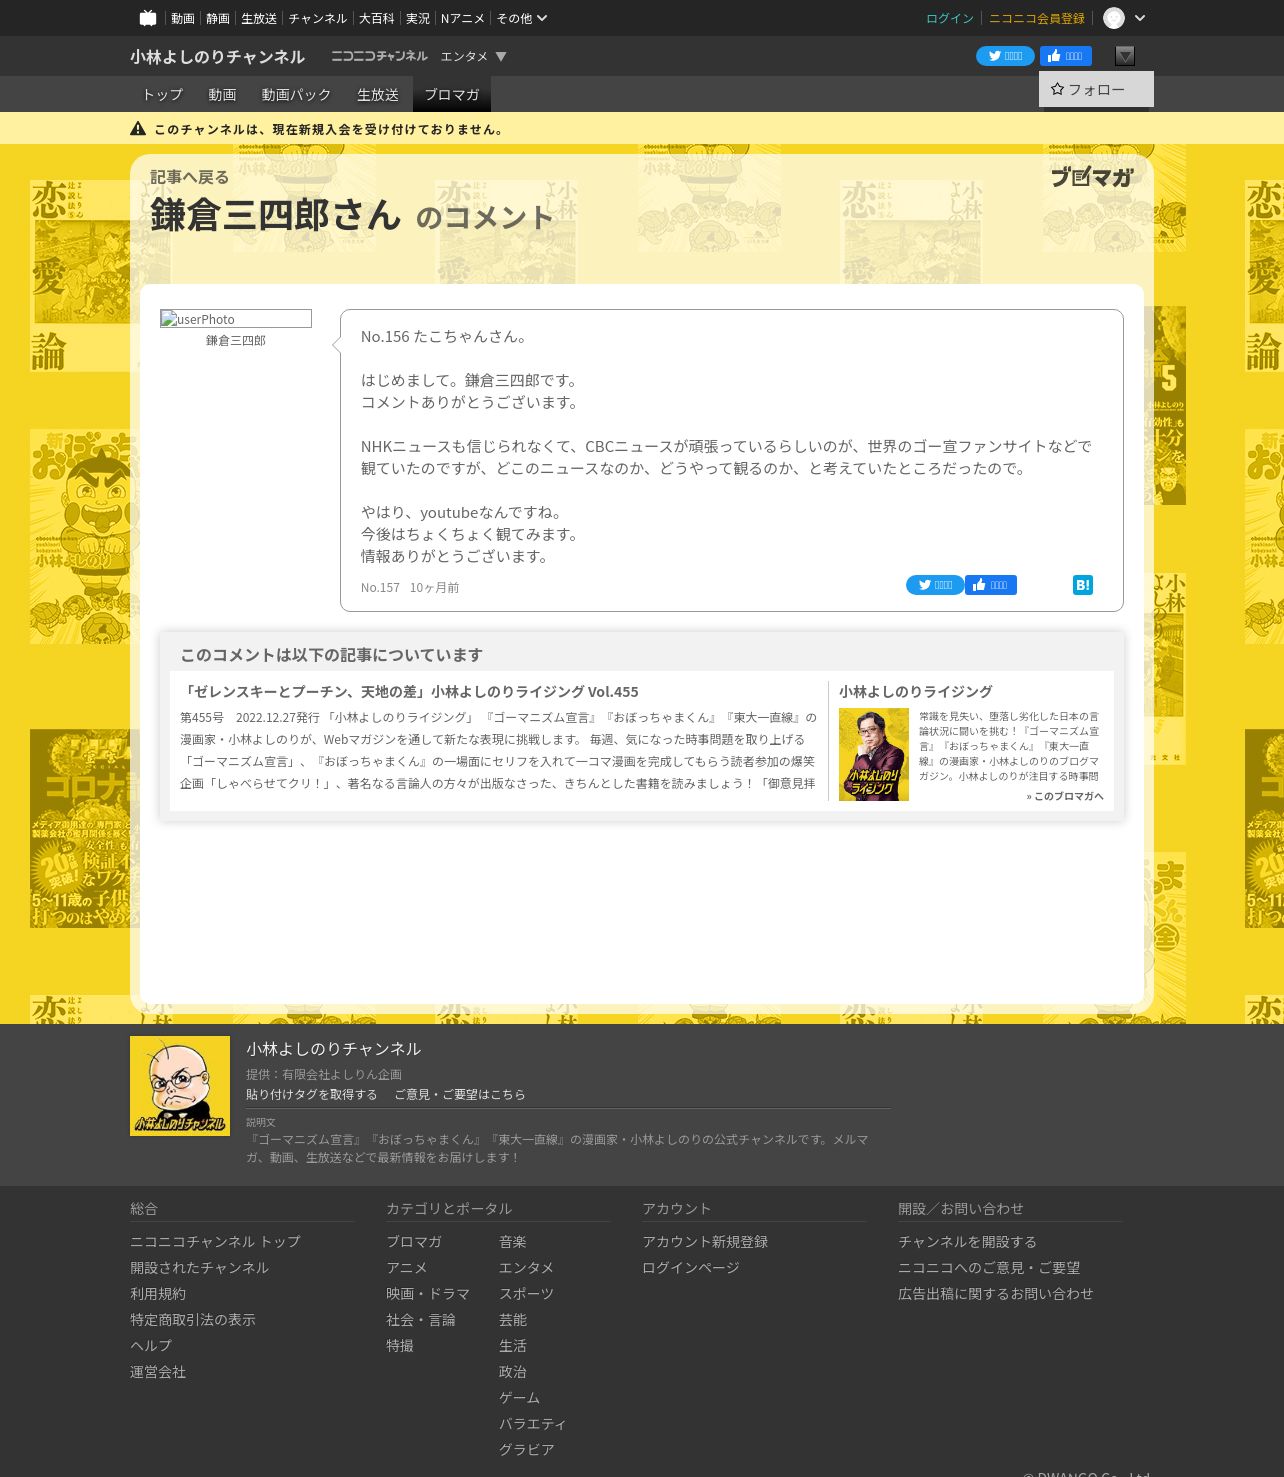
Task: Open the user avatar icon menu
Action: [x=1114, y=18]
